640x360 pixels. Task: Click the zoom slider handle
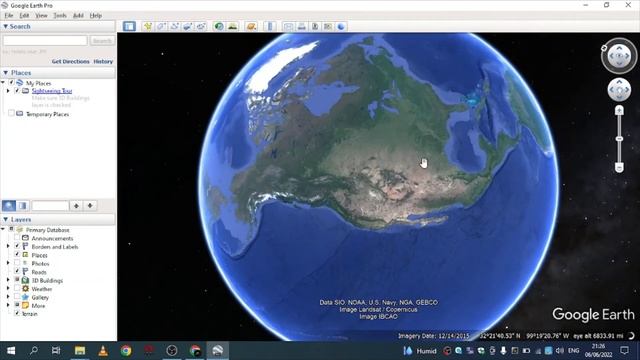click(619, 139)
